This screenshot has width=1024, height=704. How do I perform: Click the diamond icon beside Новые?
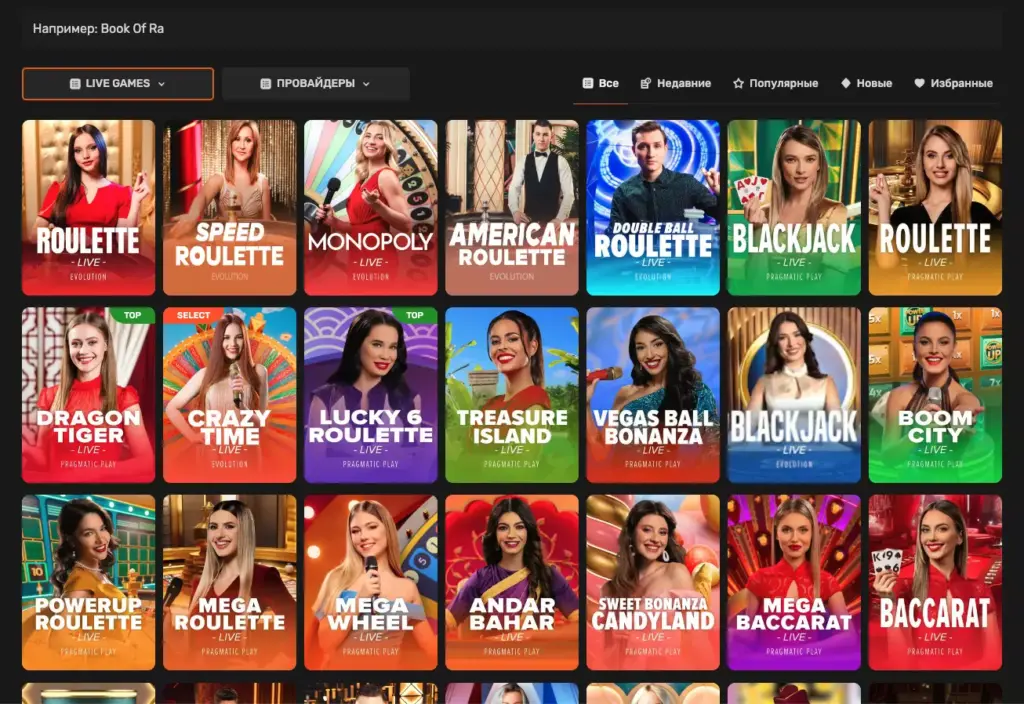[846, 84]
